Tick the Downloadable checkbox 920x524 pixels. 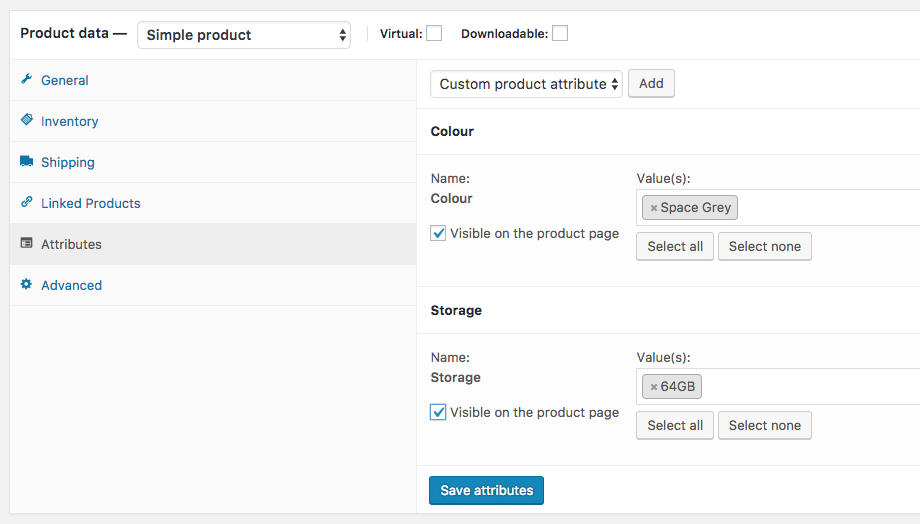coord(560,34)
